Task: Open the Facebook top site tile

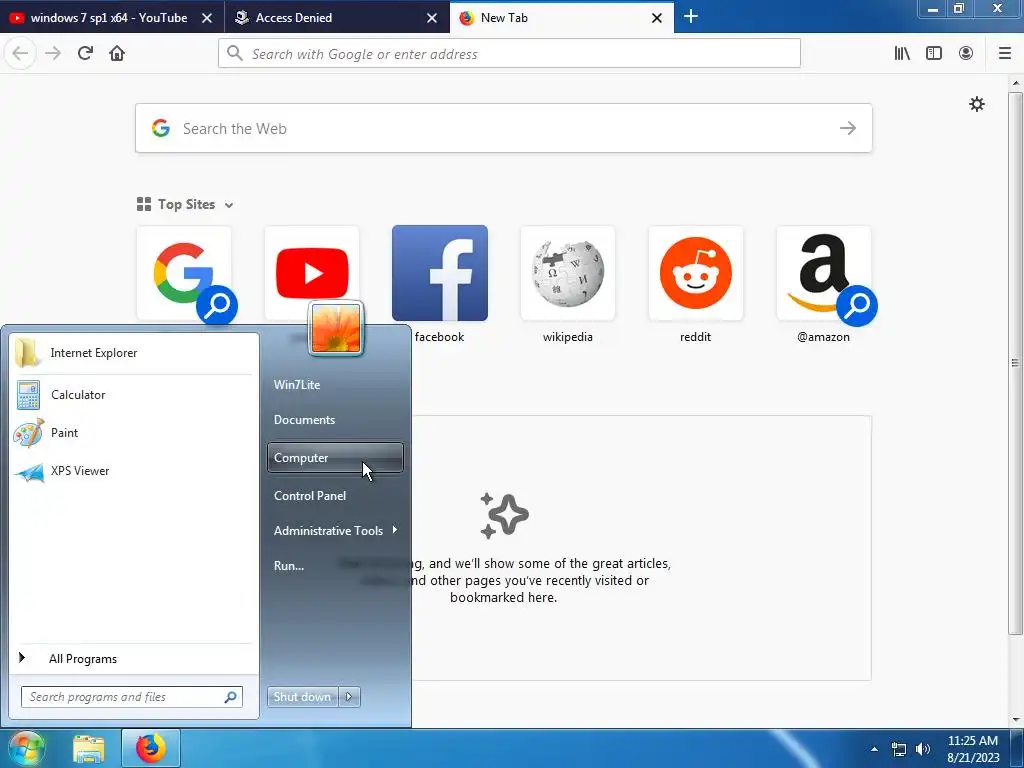Action: point(440,273)
